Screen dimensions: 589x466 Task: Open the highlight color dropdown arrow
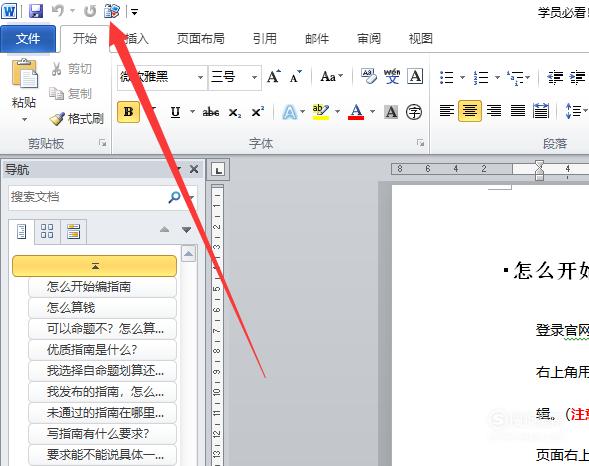point(337,112)
